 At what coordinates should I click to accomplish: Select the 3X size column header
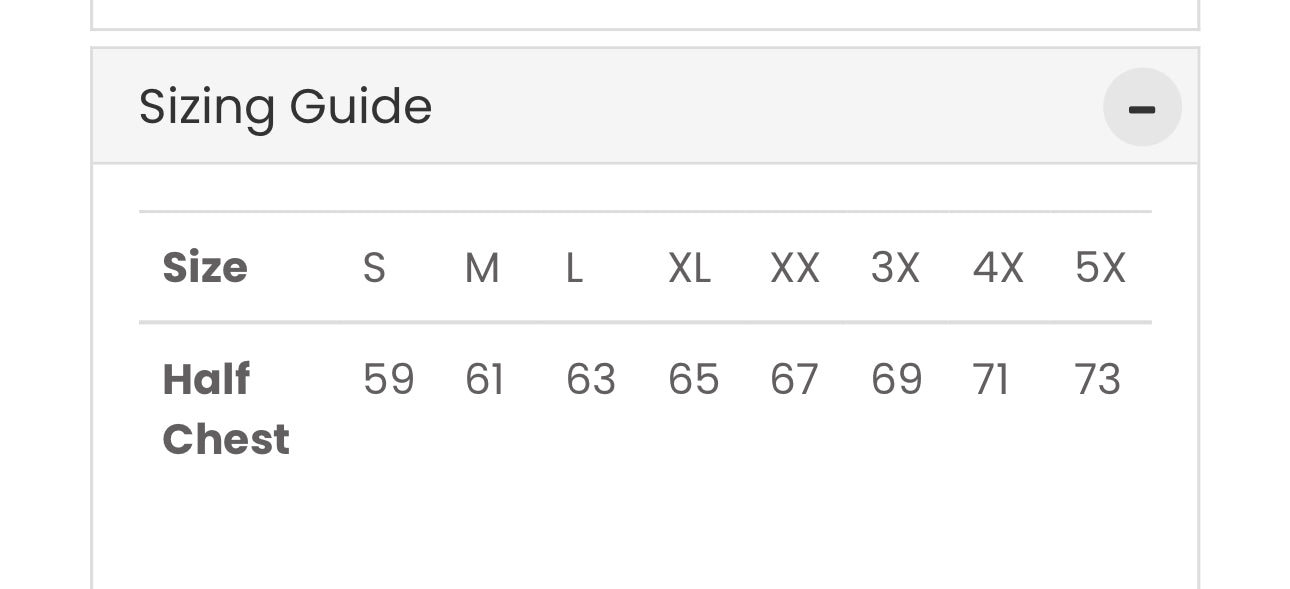tap(895, 268)
